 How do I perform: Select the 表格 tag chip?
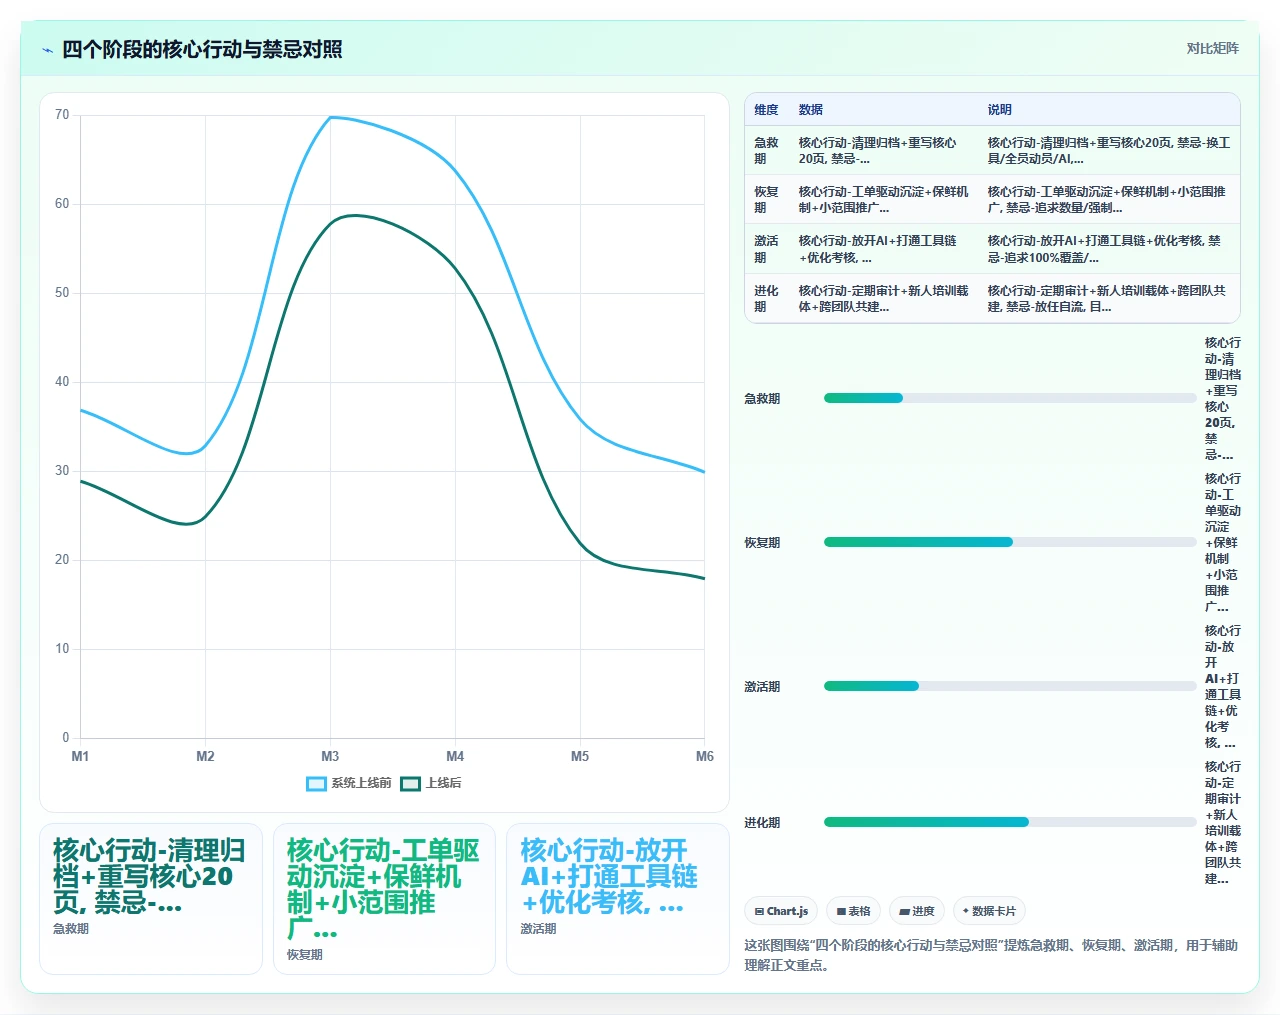[853, 911]
